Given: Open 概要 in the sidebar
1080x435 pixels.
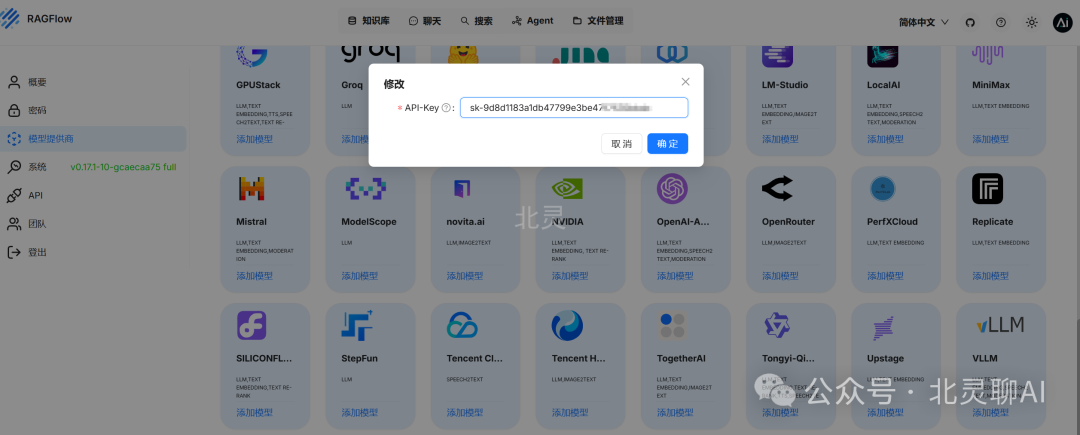Looking at the screenshot, I should (x=93, y=83).
